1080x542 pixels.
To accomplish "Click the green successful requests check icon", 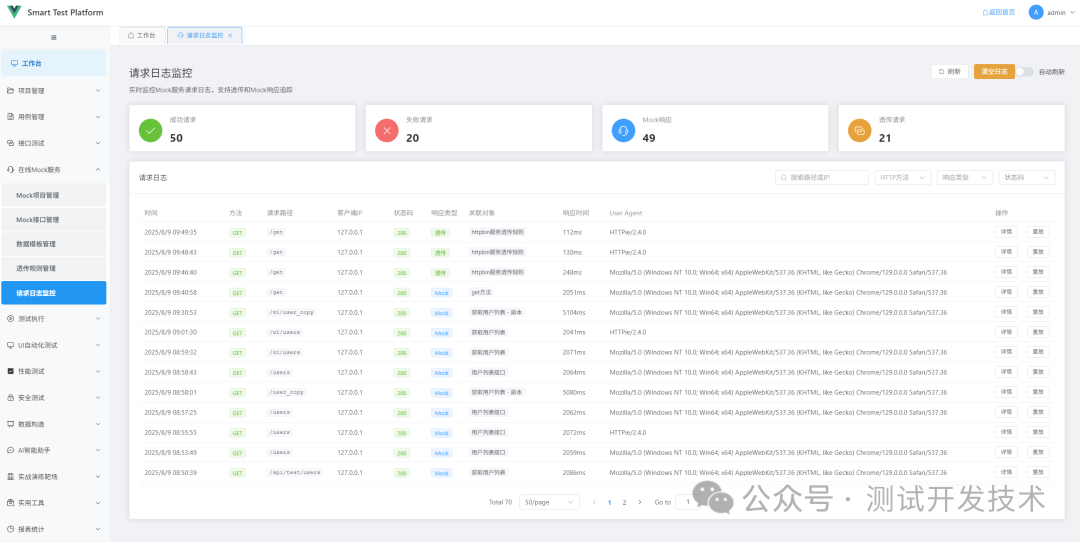I will (150, 129).
